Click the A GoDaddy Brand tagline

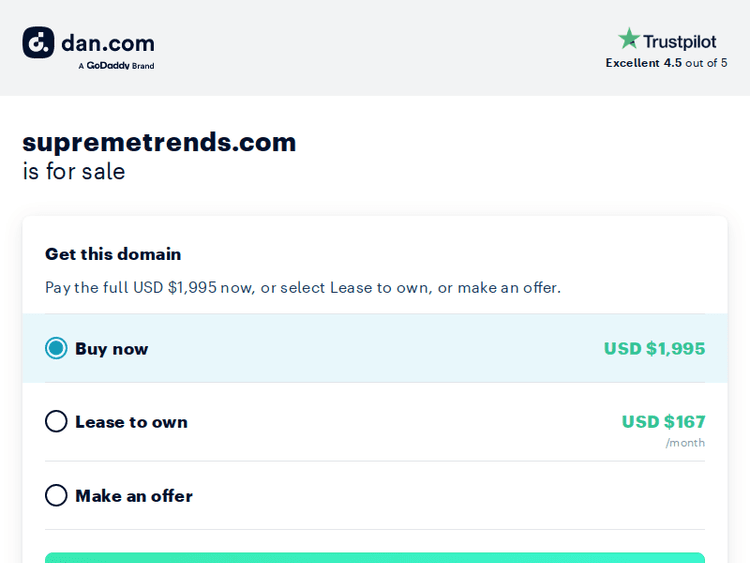[116, 66]
